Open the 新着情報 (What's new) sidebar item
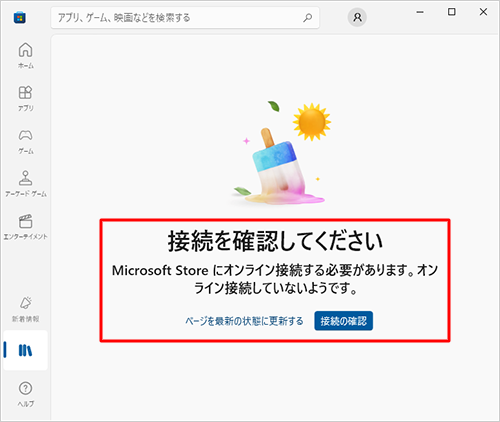This screenshot has height=422, width=500. point(26,309)
